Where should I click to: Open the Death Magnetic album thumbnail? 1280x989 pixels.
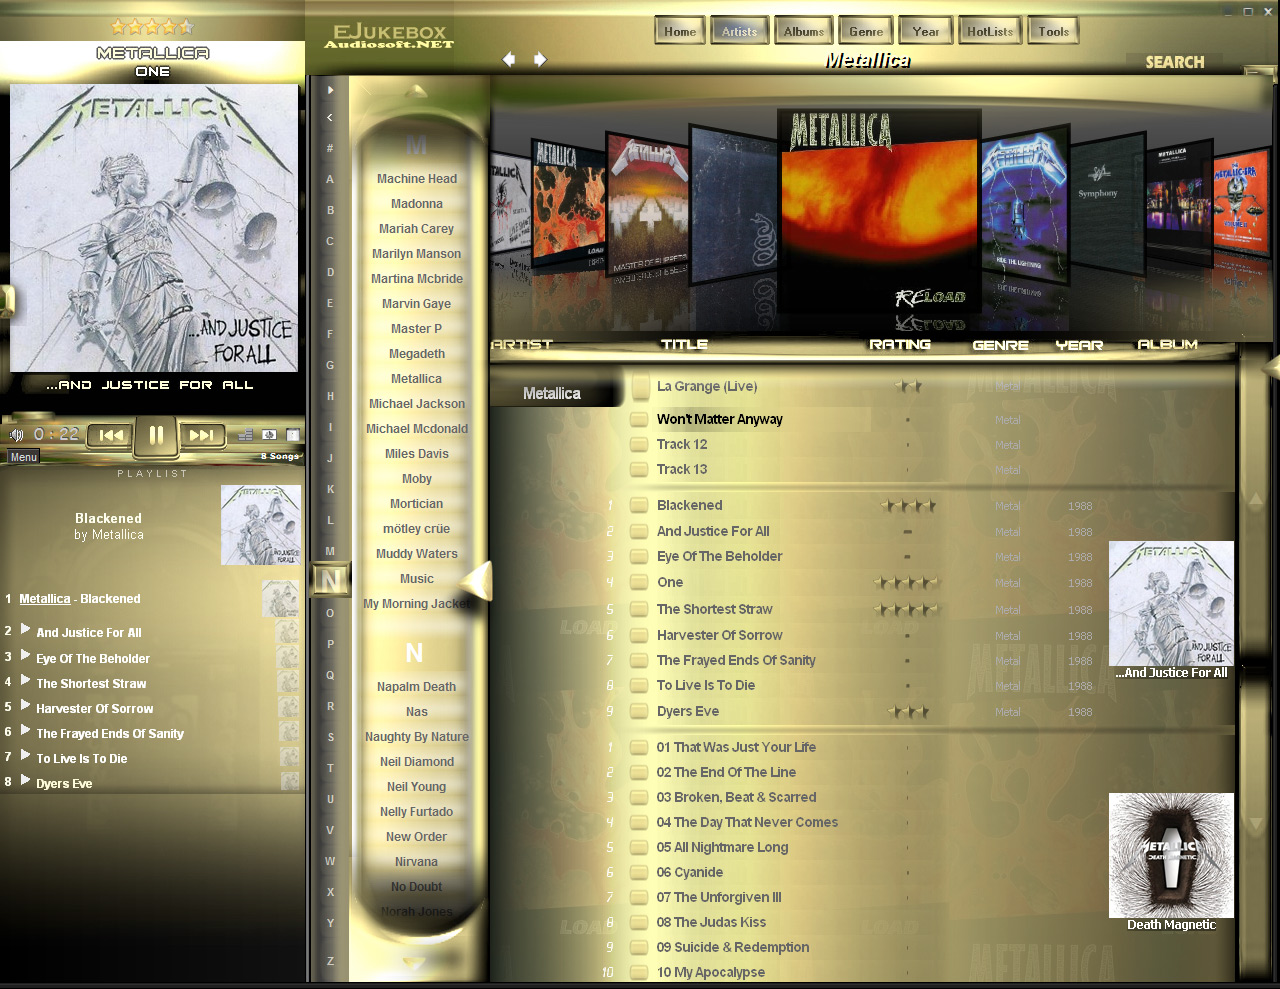[1171, 855]
